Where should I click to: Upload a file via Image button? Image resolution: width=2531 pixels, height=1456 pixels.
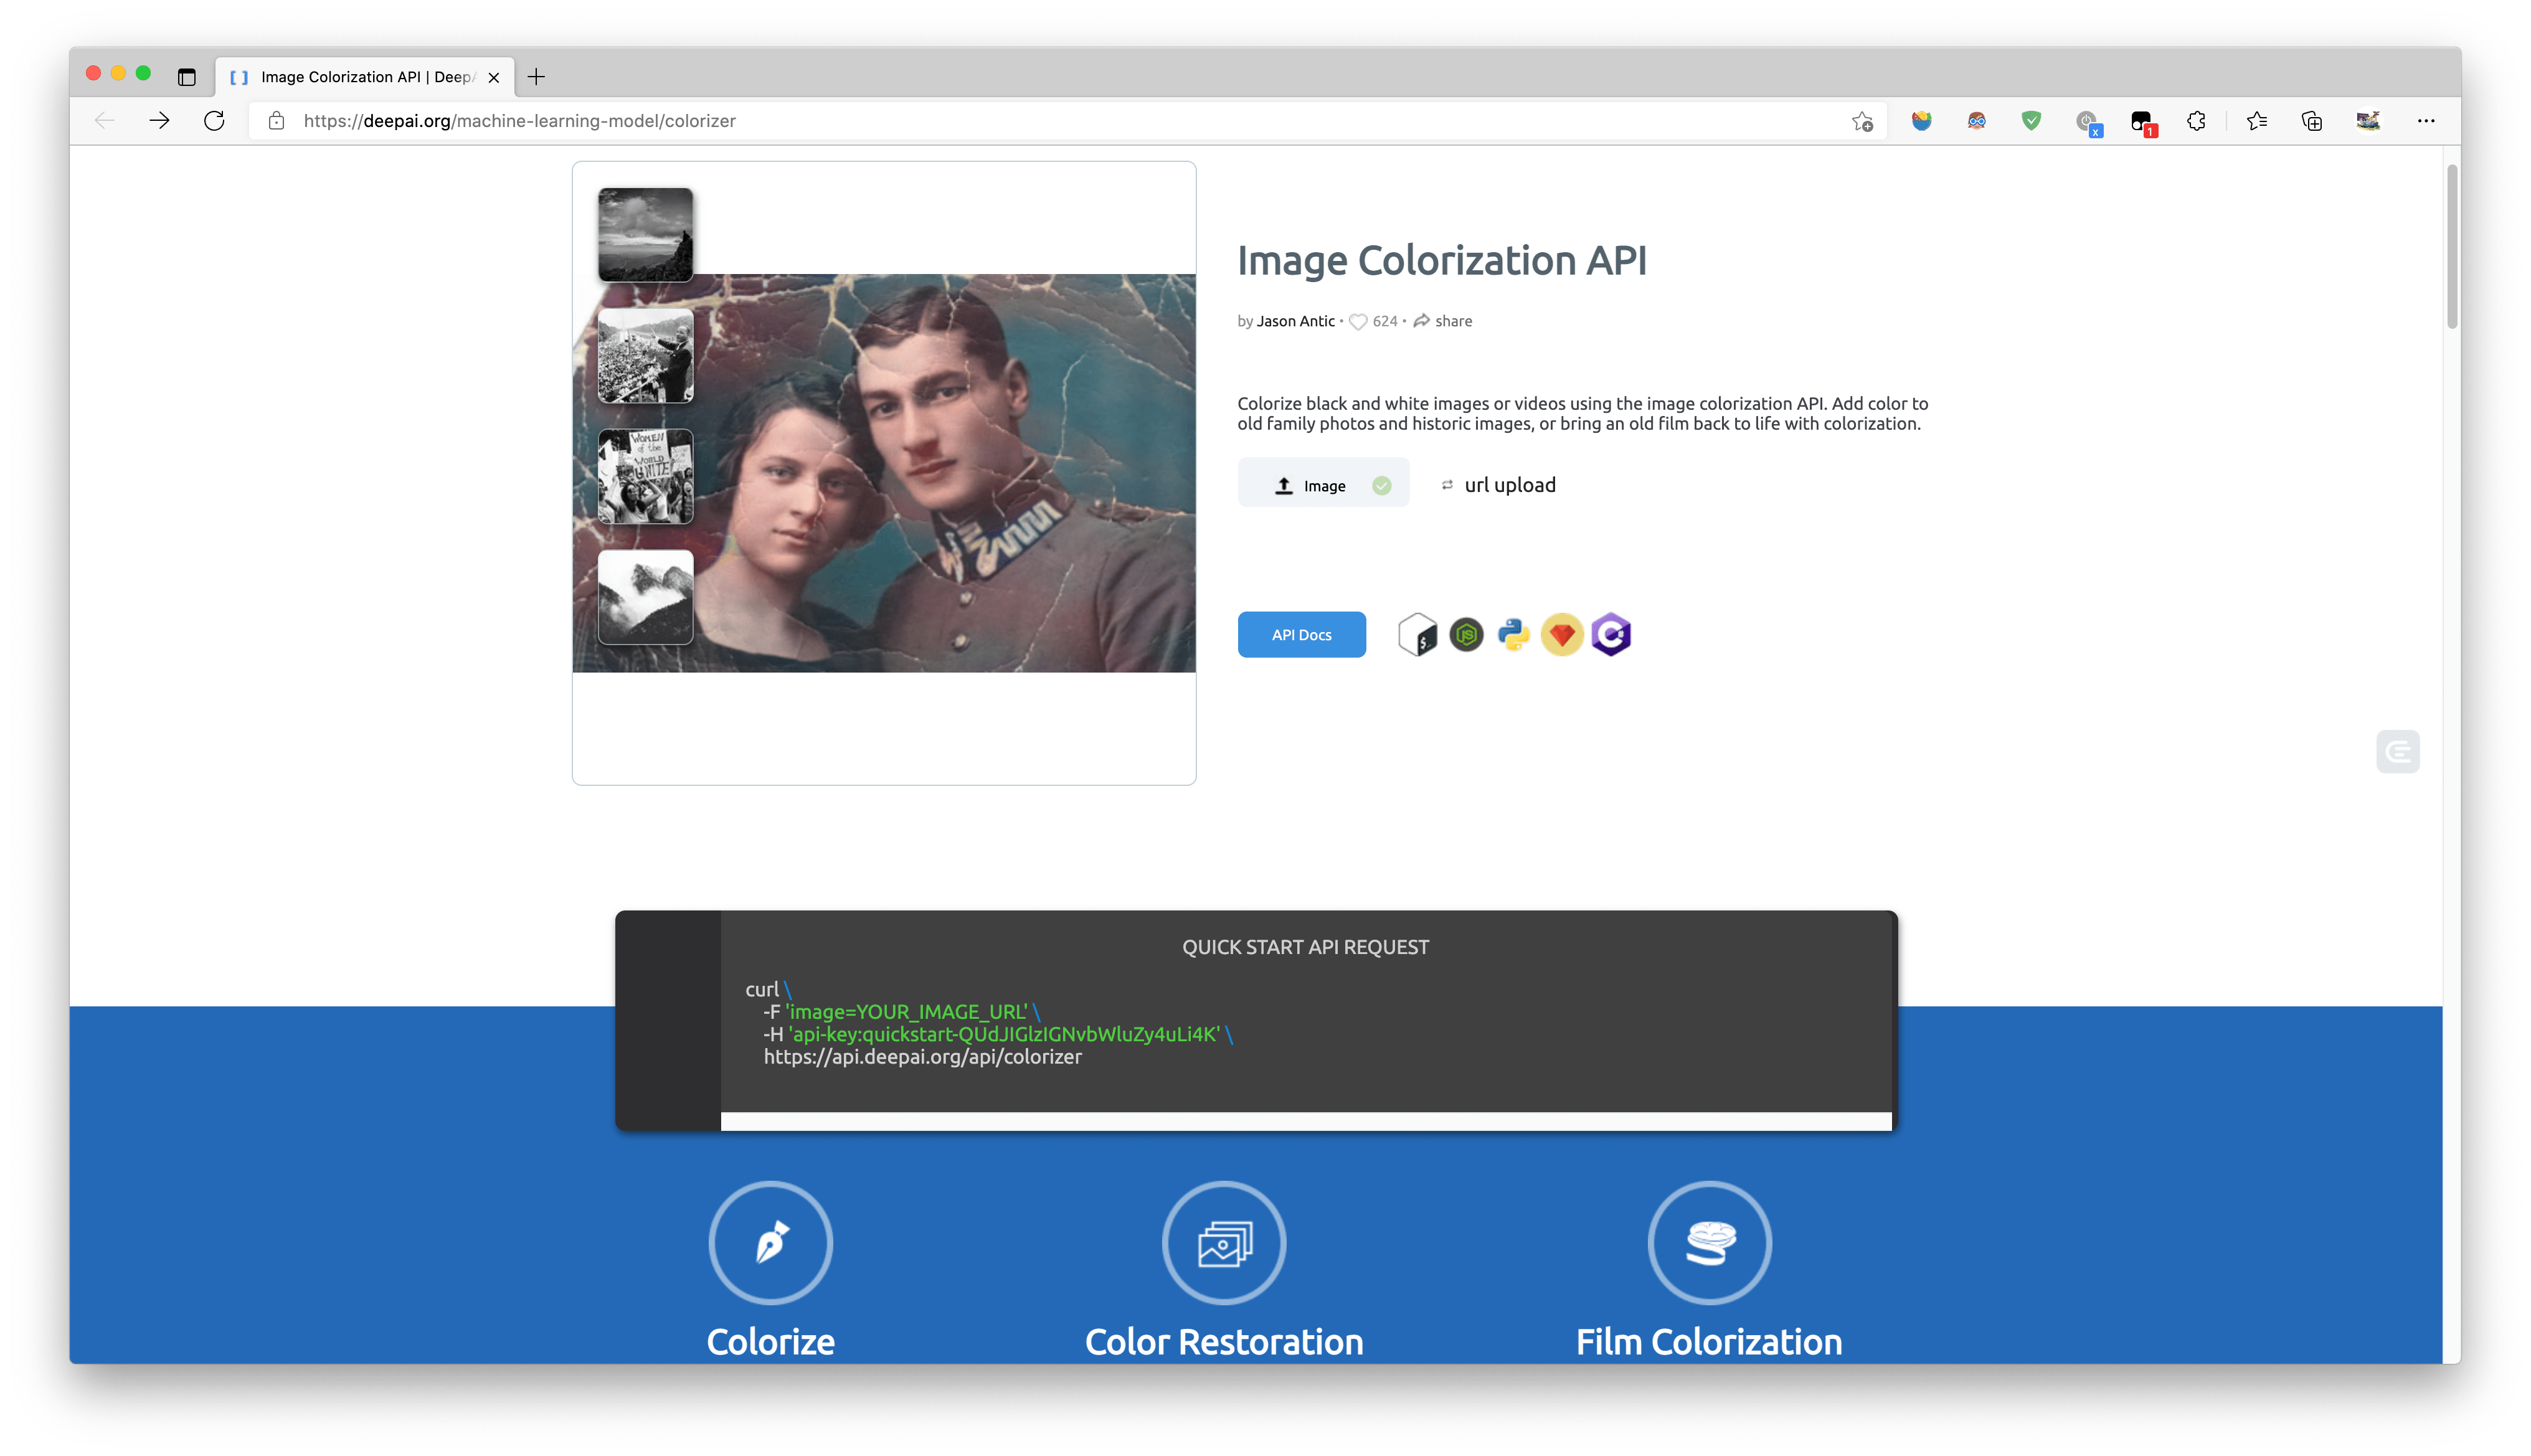(1323, 485)
